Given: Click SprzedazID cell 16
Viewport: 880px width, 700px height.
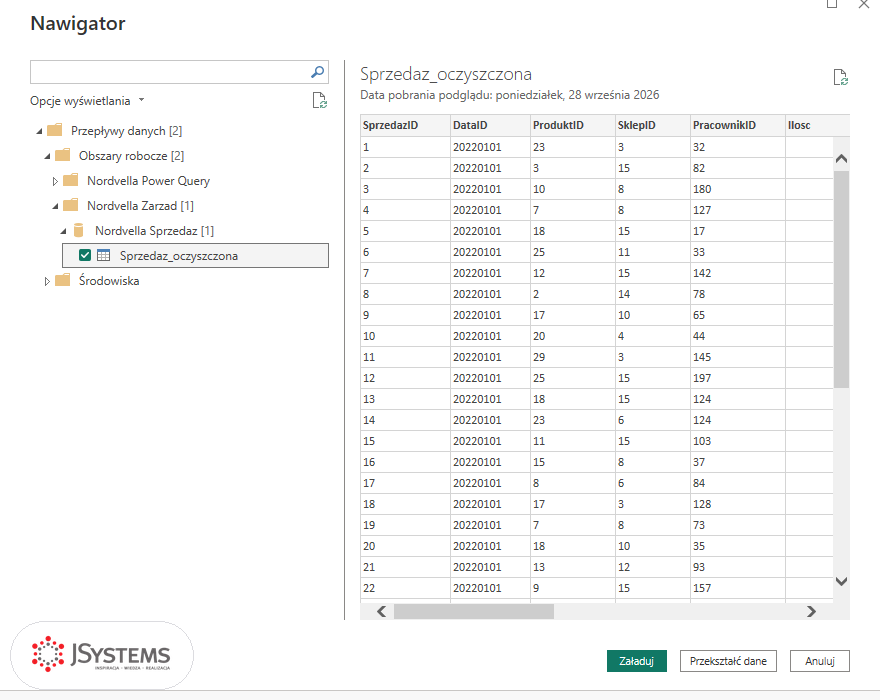Looking at the screenshot, I should click(405, 462).
